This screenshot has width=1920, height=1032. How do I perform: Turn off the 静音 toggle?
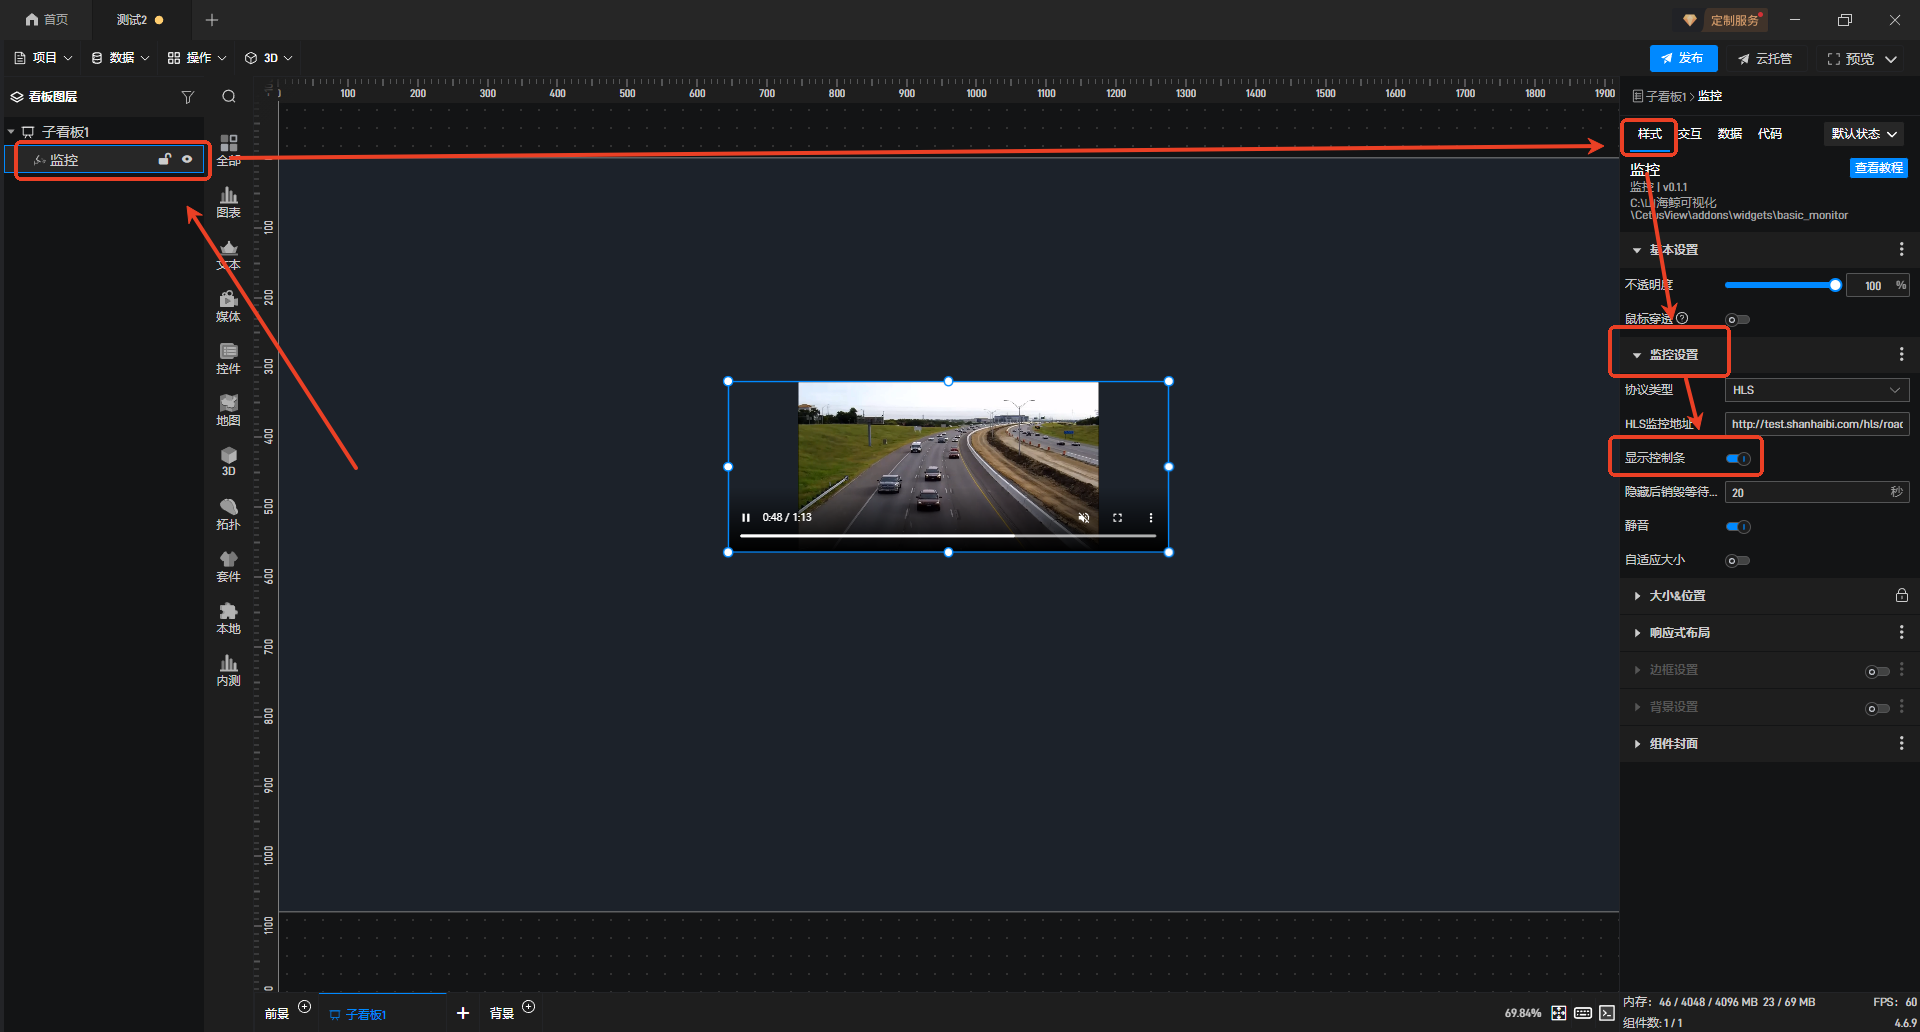(1738, 527)
